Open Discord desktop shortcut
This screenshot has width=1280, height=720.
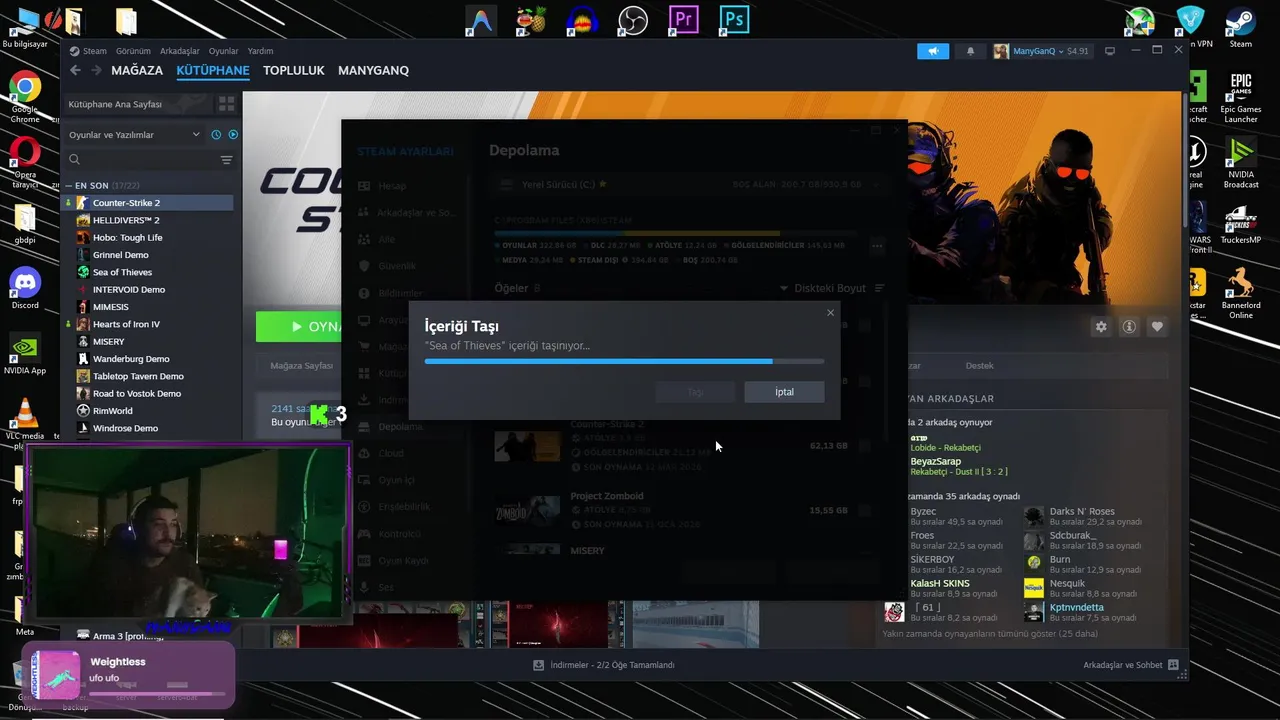tap(25, 288)
